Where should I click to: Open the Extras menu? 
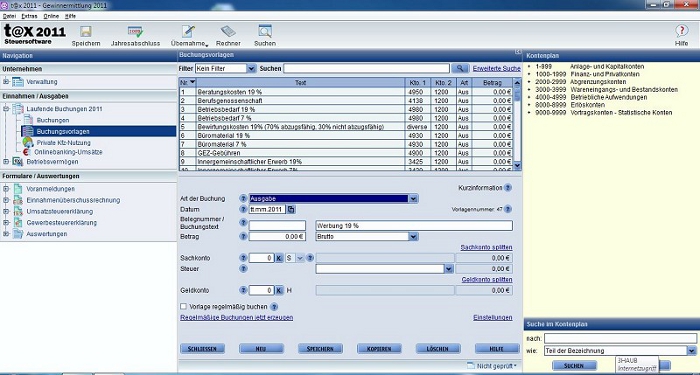29,16
